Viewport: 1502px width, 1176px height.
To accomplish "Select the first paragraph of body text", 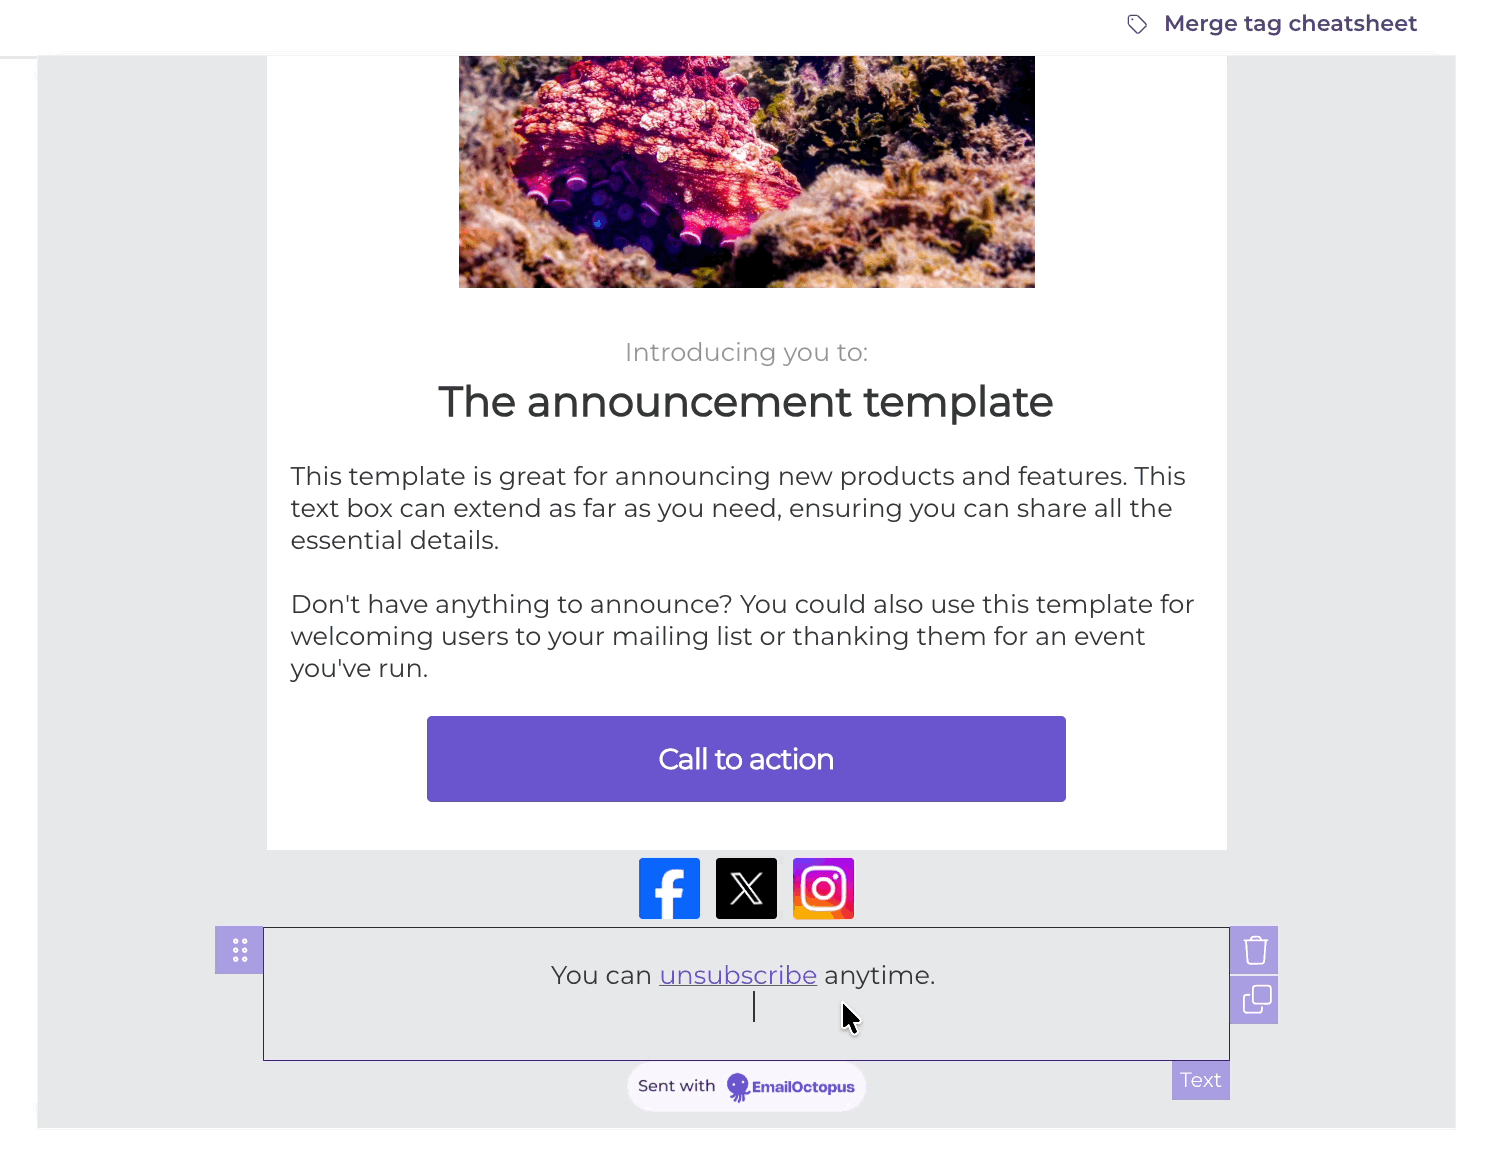I will pos(737,508).
